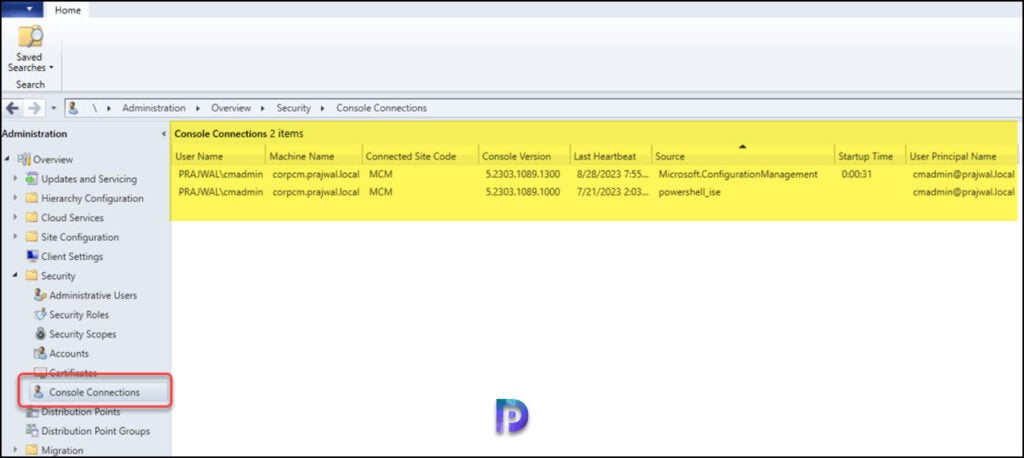The image size is (1024, 458).
Task: Sort by the Startup Time column
Action: pos(869,156)
